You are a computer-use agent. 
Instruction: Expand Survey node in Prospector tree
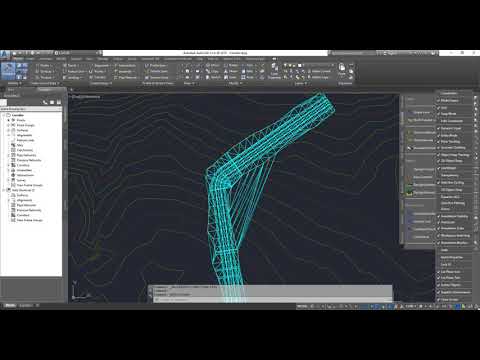(9, 180)
